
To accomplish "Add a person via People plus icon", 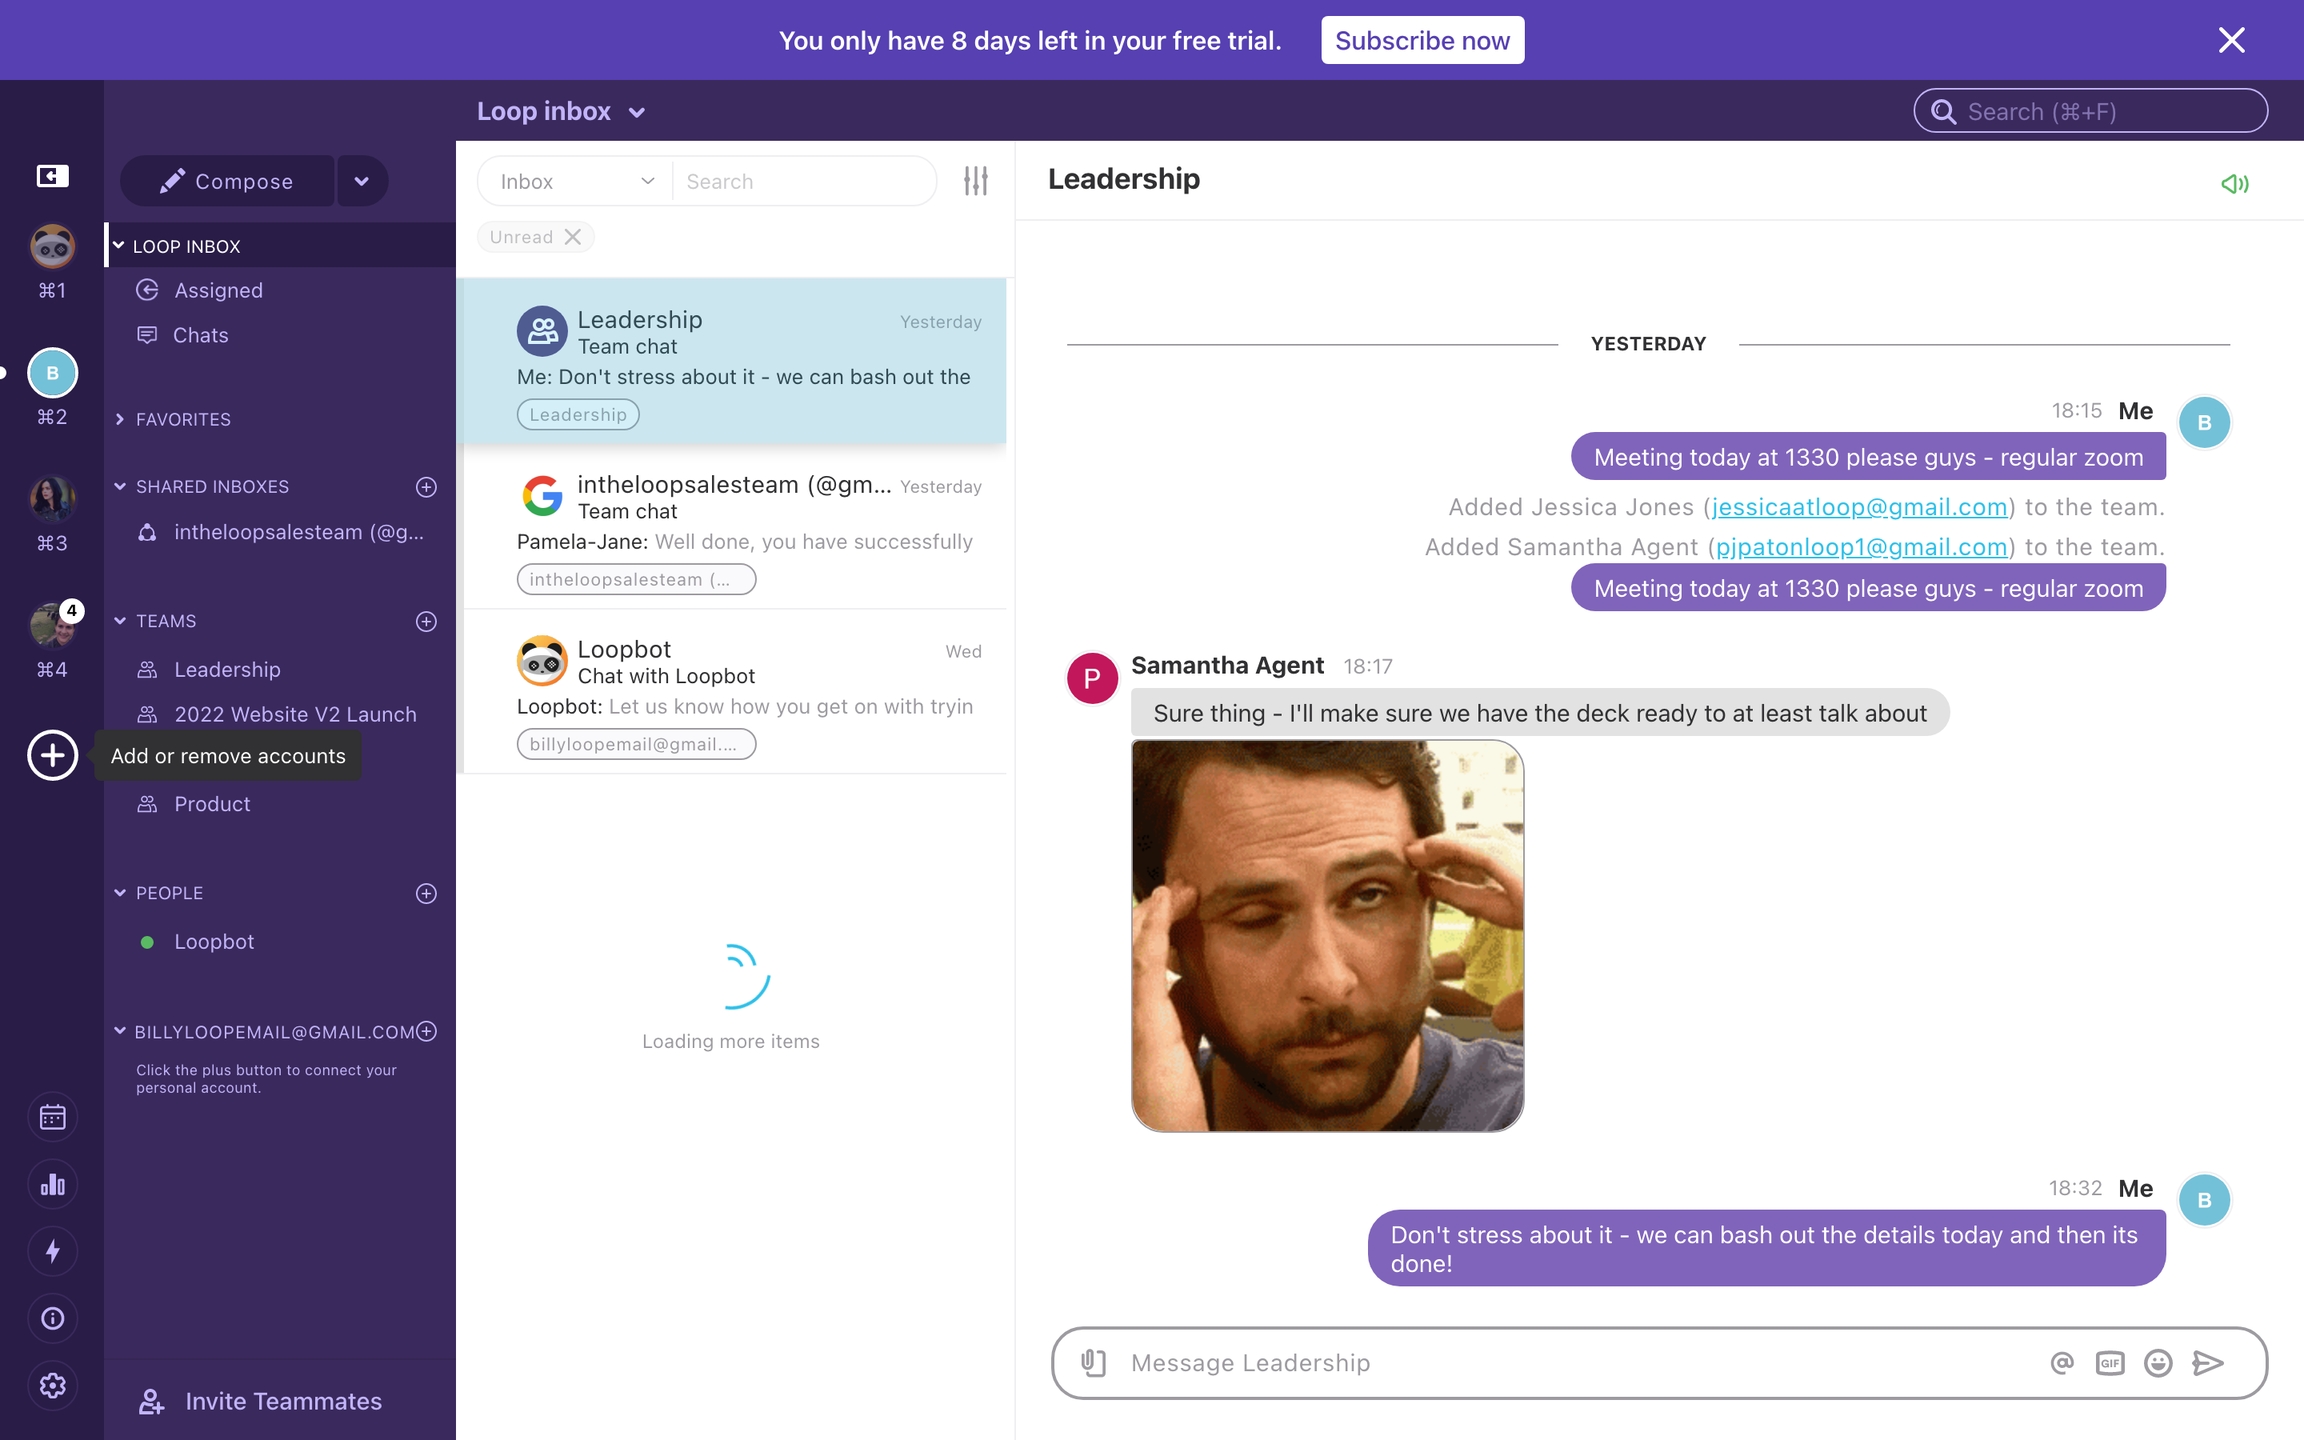I will [x=426, y=893].
